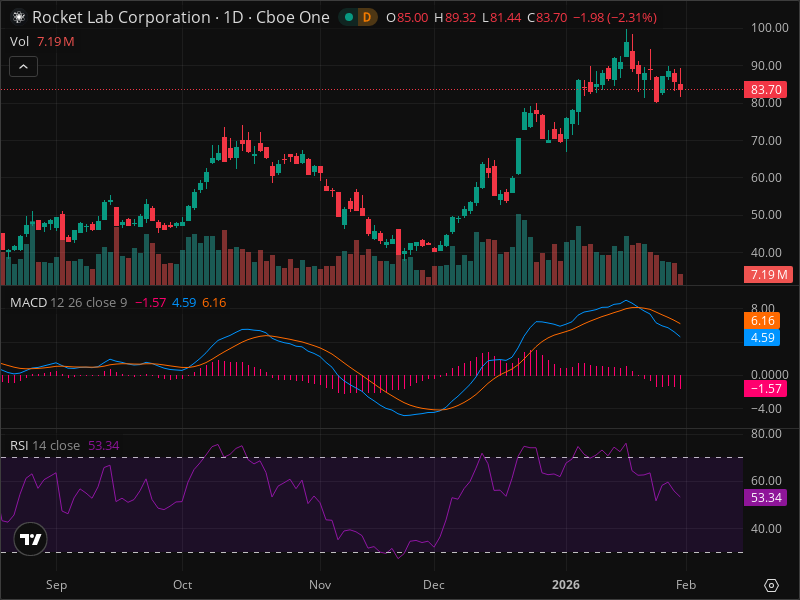Click the 50.00 price scale label
Viewport: 800px width, 600px height.
tap(766, 215)
